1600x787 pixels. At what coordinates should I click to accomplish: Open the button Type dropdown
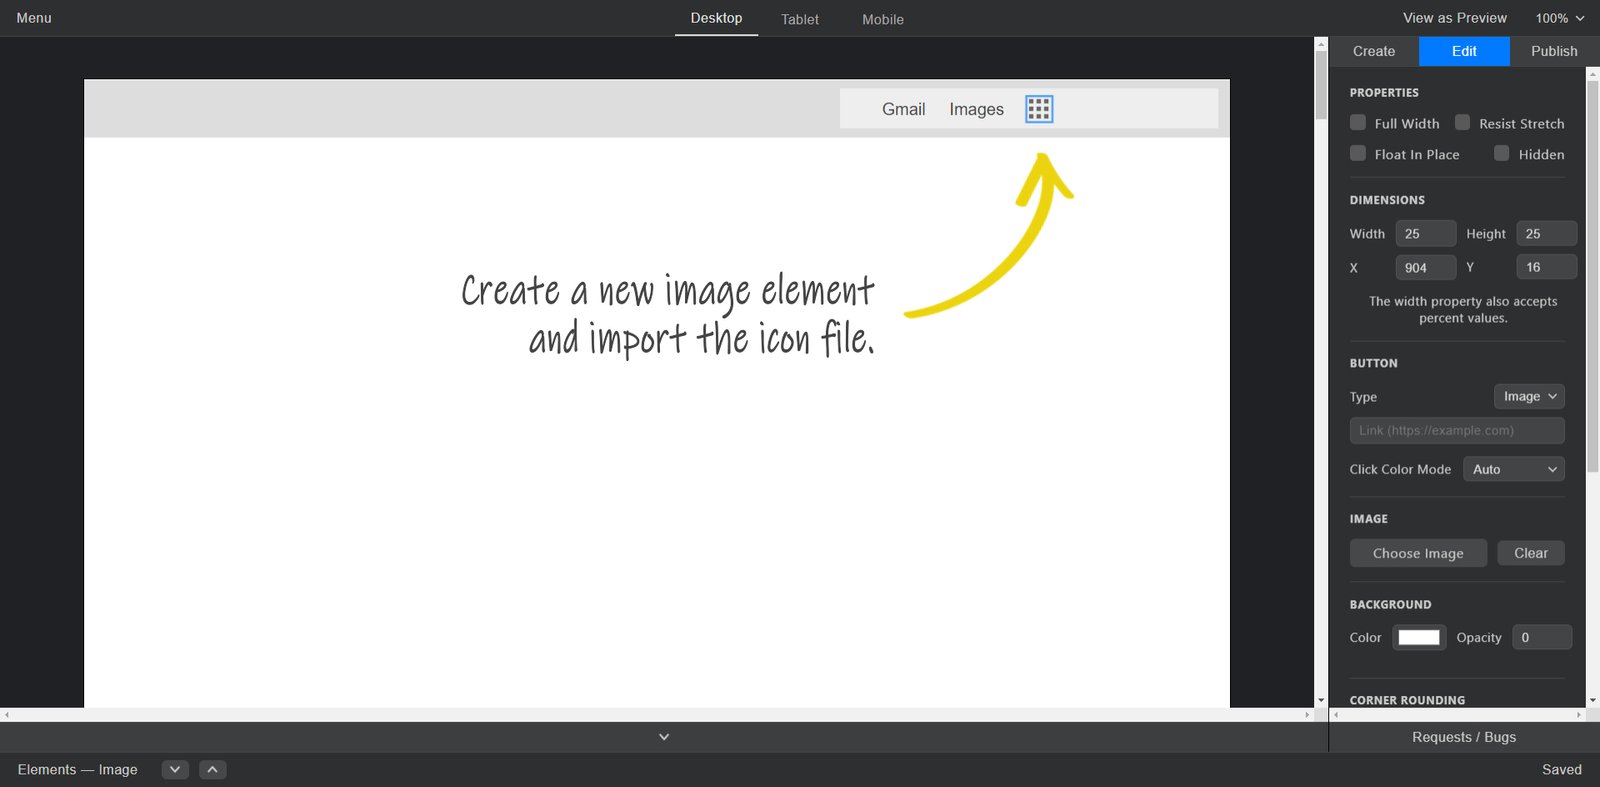tap(1529, 397)
